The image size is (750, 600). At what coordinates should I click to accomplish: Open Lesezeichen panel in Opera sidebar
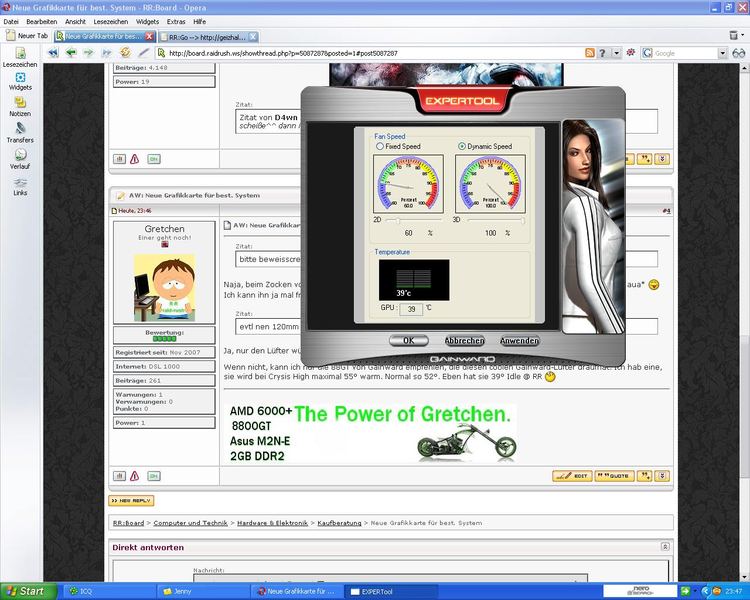[x=20, y=57]
